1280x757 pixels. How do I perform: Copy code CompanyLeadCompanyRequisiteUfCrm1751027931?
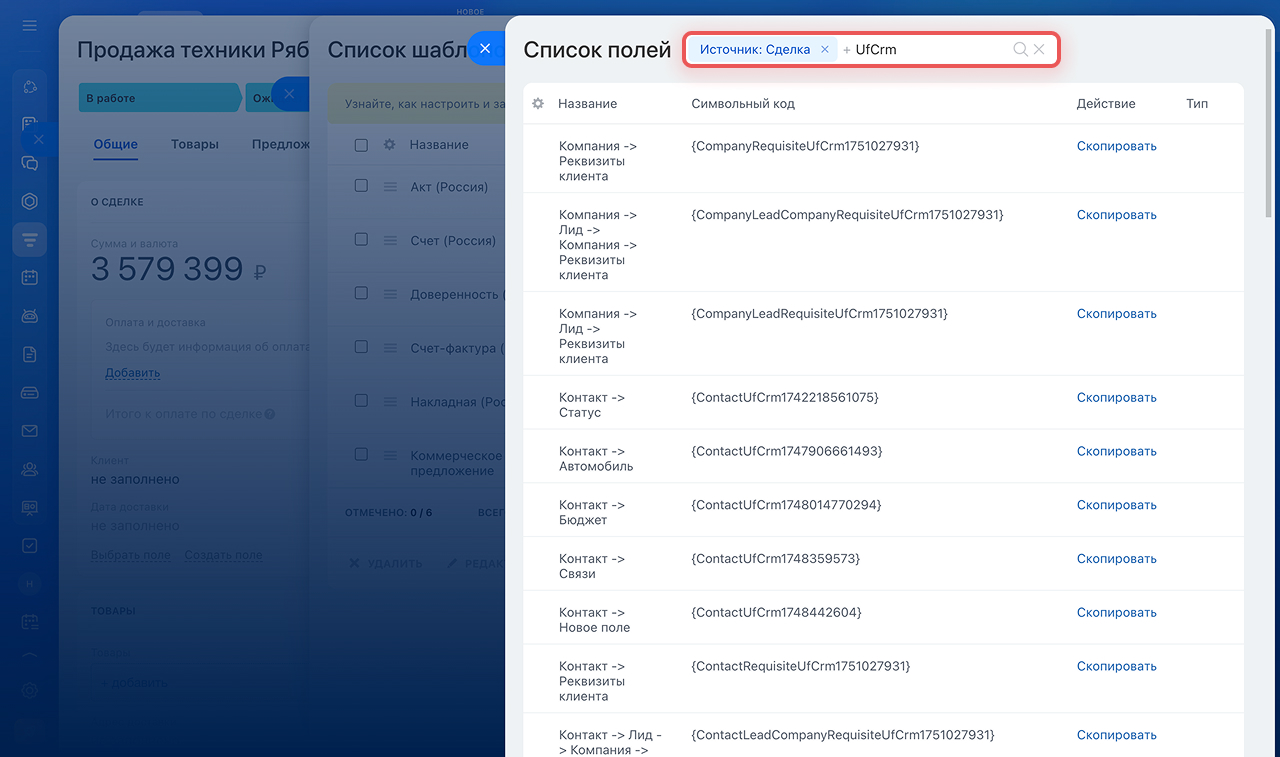pos(1116,215)
